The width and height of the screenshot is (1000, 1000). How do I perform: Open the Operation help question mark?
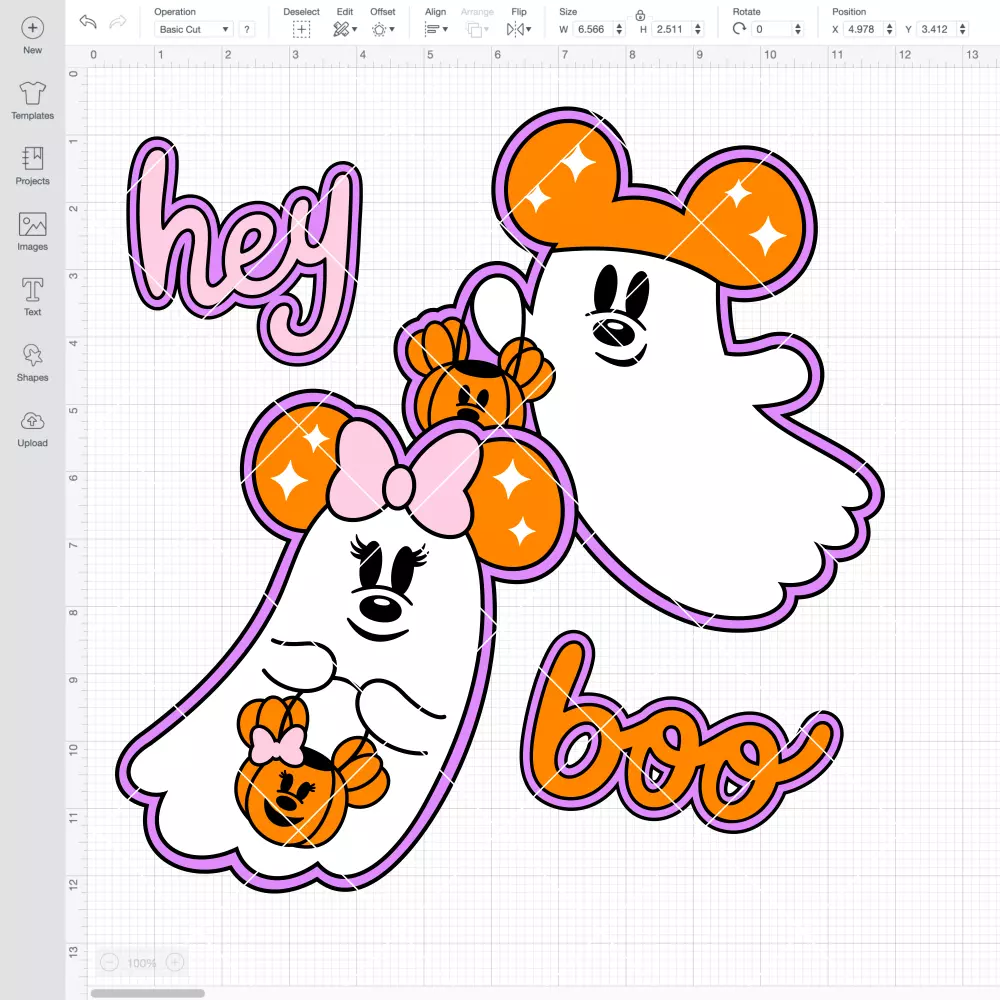(247, 29)
